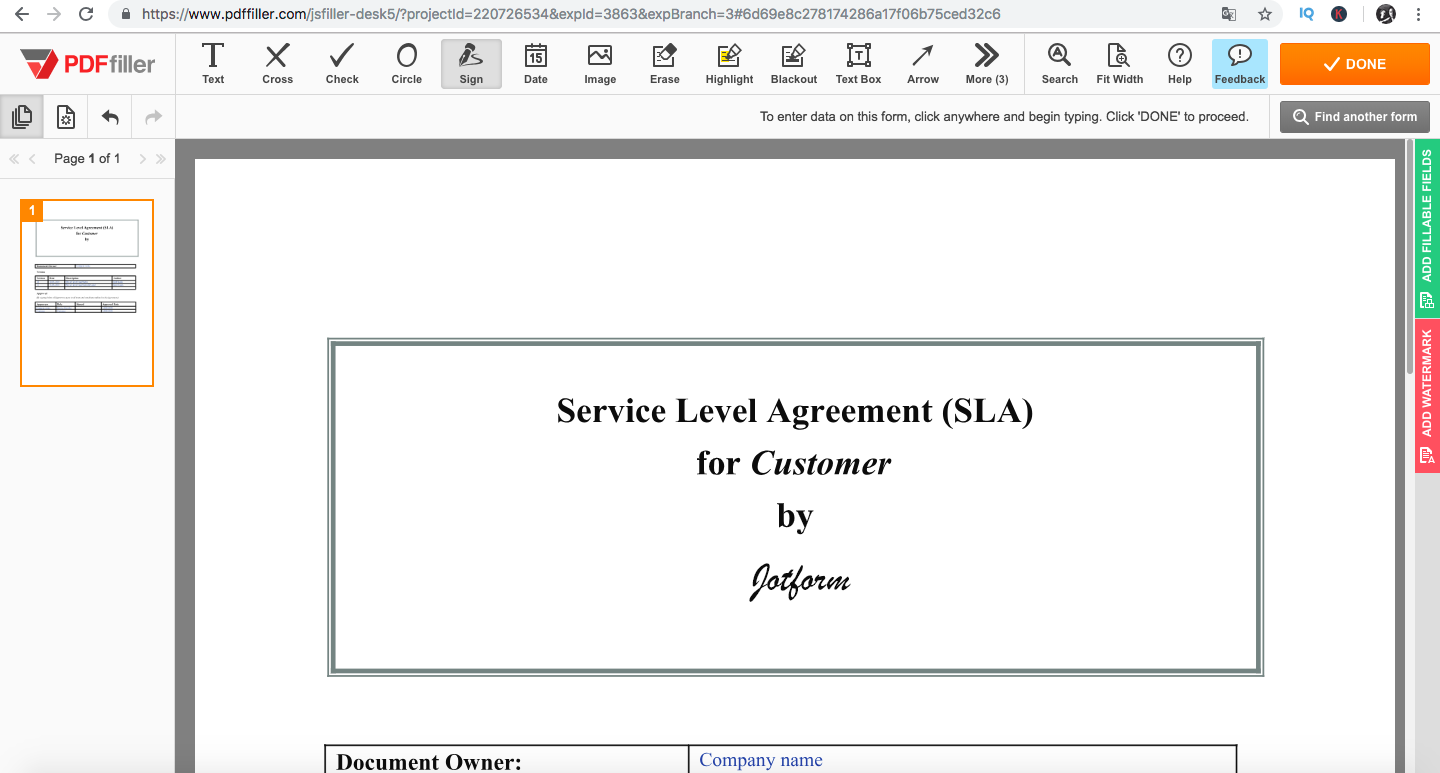Click the browser address bar URL

571,14
